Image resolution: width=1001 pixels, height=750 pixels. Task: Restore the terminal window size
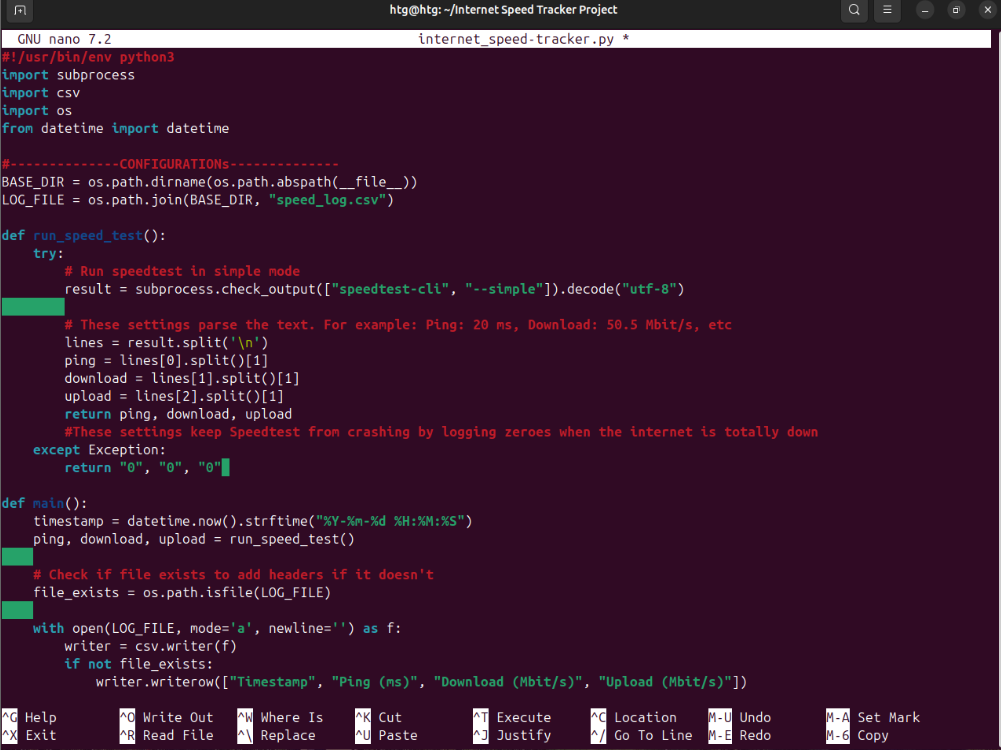(x=956, y=10)
